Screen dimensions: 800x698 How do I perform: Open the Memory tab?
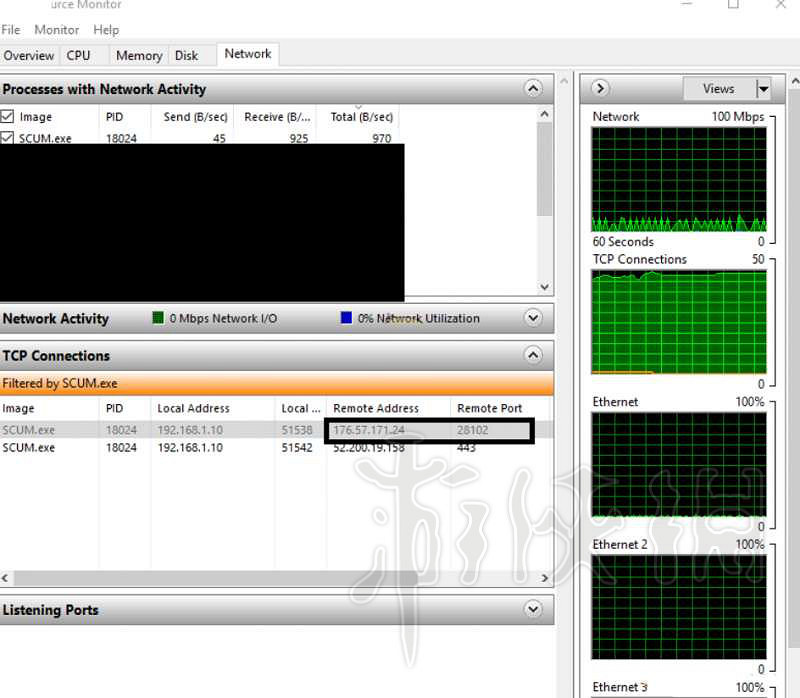tap(138, 56)
